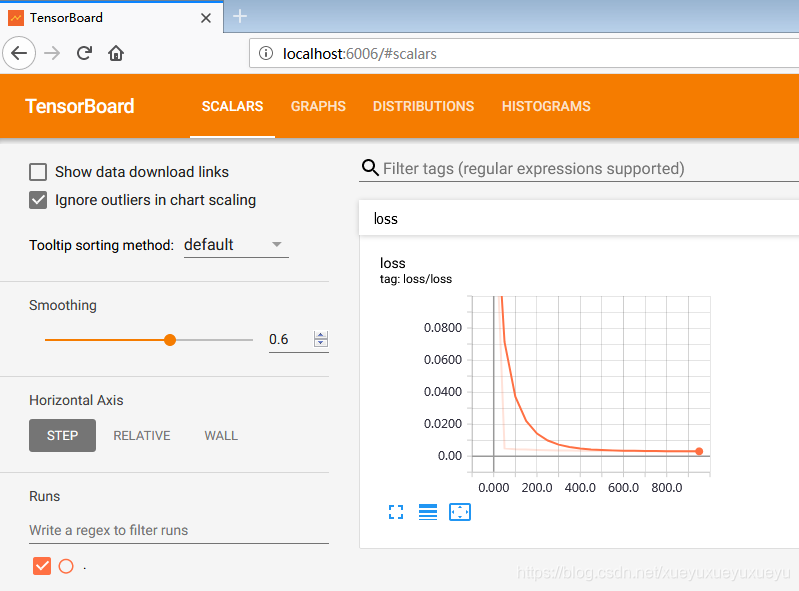Decrease the smoothing value with down arrow
The height and width of the screenshot is (591, 799).
pos(321,343)
